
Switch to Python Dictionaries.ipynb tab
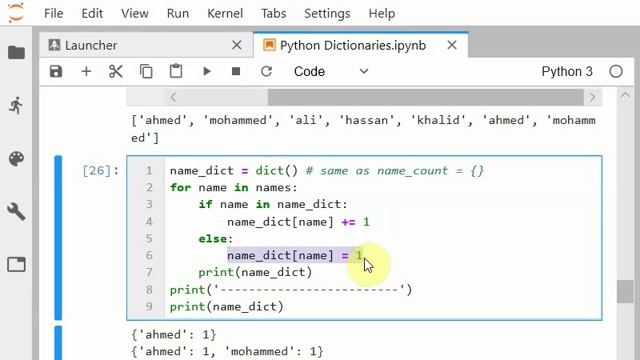coord(361,45)
